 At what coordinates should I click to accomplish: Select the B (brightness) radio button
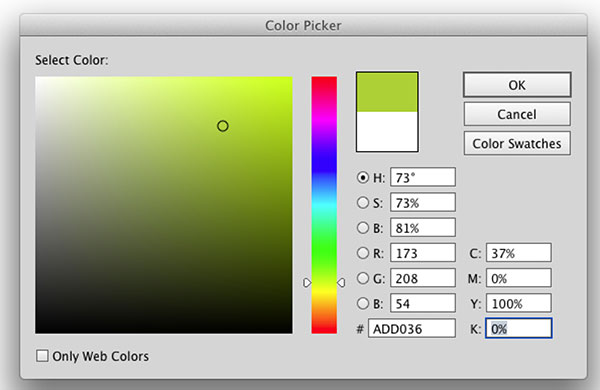362,228
